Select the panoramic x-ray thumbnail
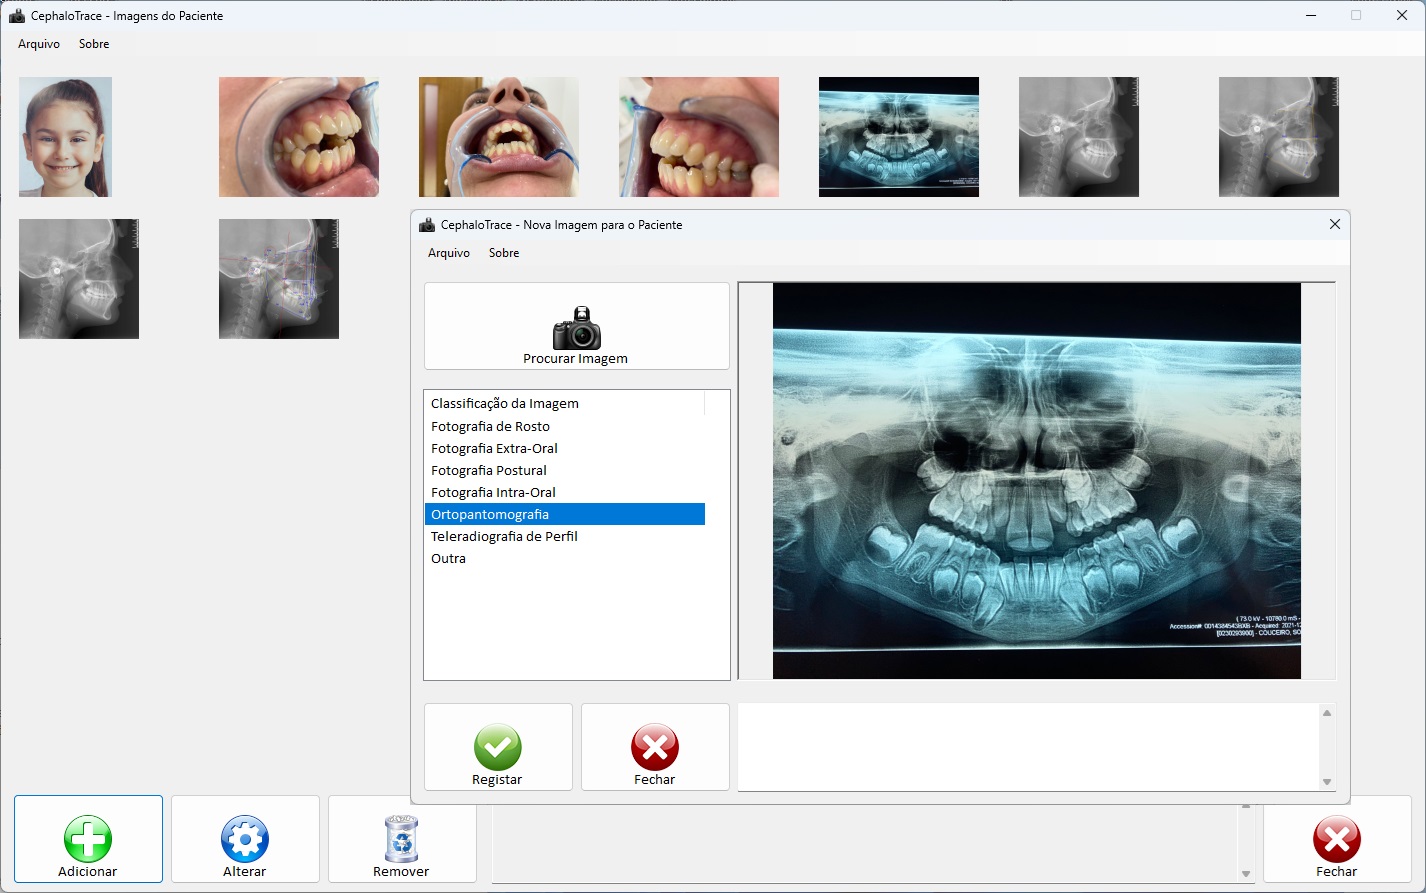 tap(898, 137)
